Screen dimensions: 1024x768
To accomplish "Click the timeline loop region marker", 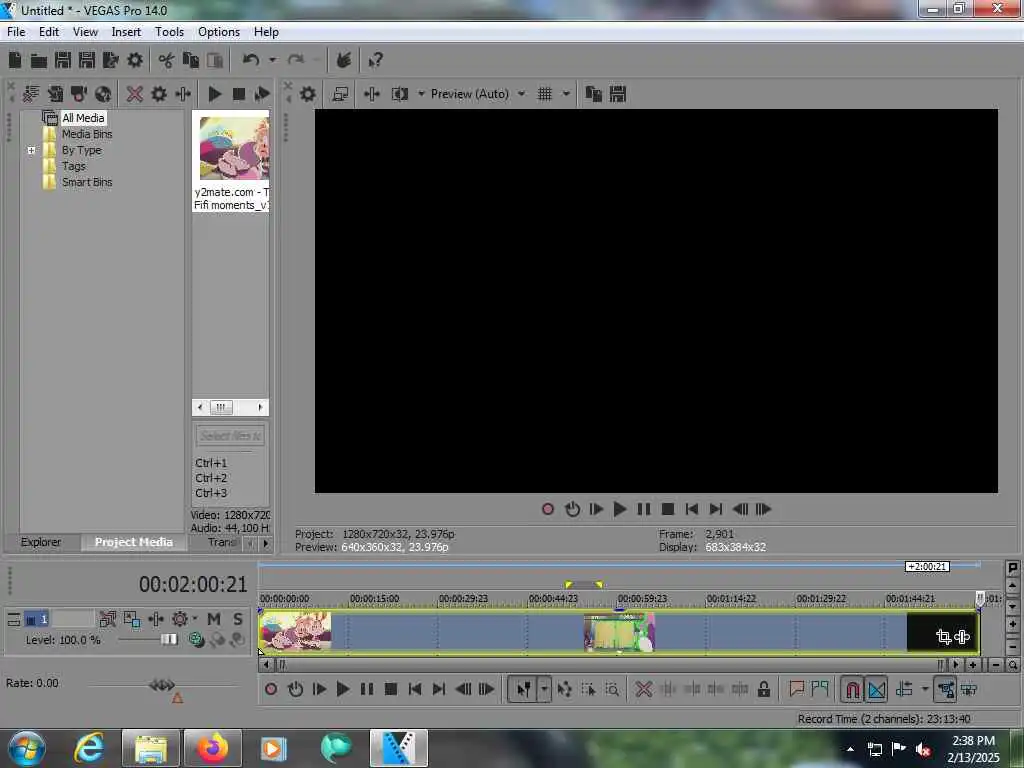I will [584, 584].
